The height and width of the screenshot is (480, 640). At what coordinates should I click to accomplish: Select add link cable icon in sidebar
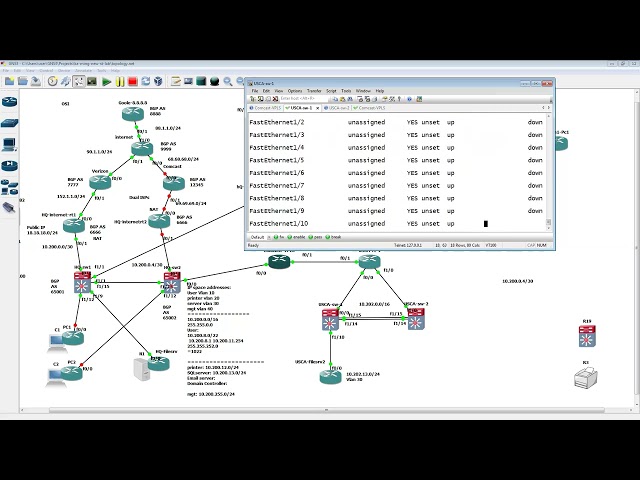coord(9,207)
